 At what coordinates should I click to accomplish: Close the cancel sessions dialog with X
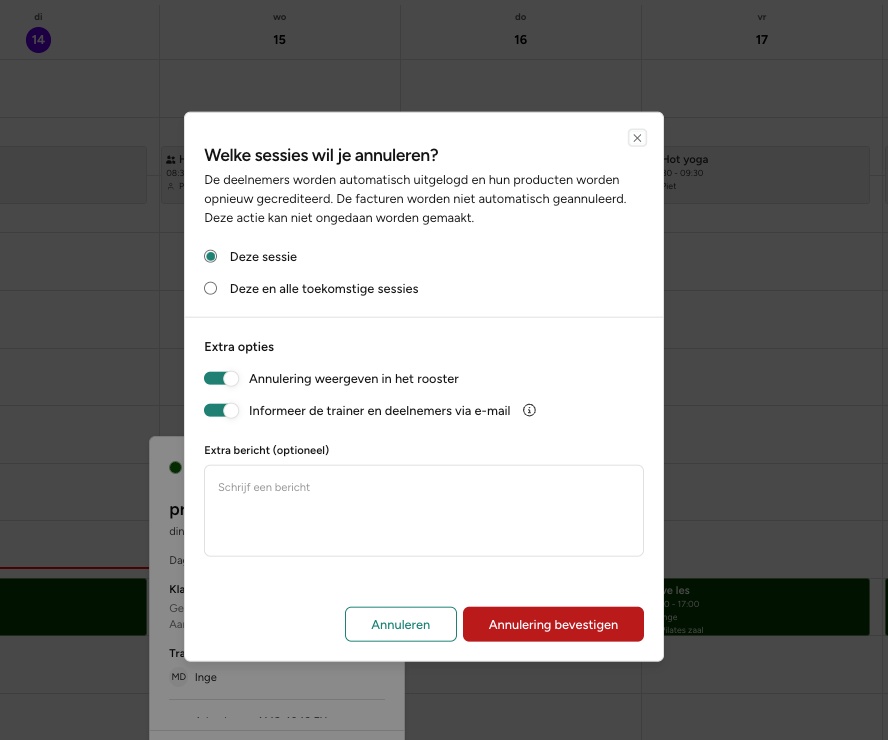(637, 138)
